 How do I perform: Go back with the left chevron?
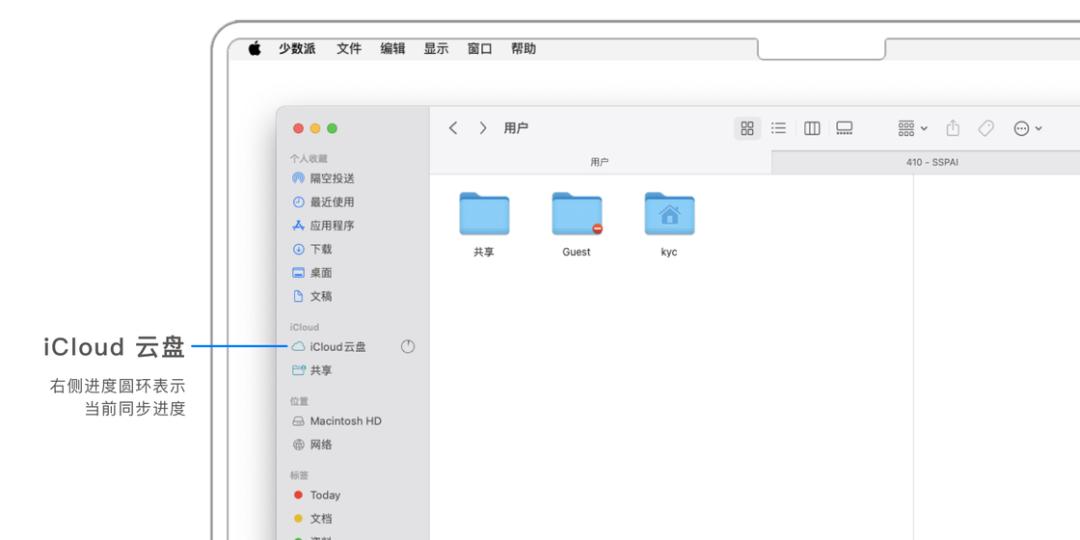453,128
